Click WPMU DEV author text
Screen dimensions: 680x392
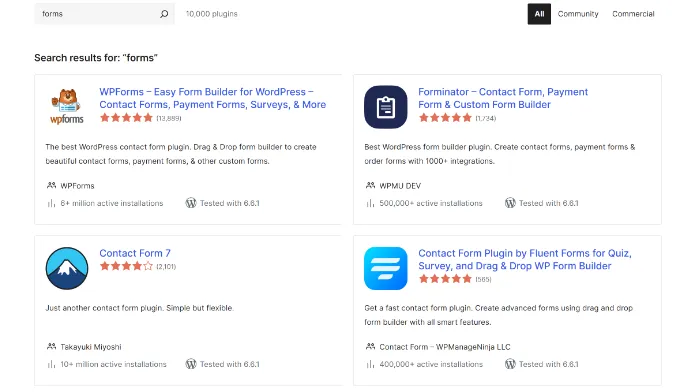pos(400,186)
